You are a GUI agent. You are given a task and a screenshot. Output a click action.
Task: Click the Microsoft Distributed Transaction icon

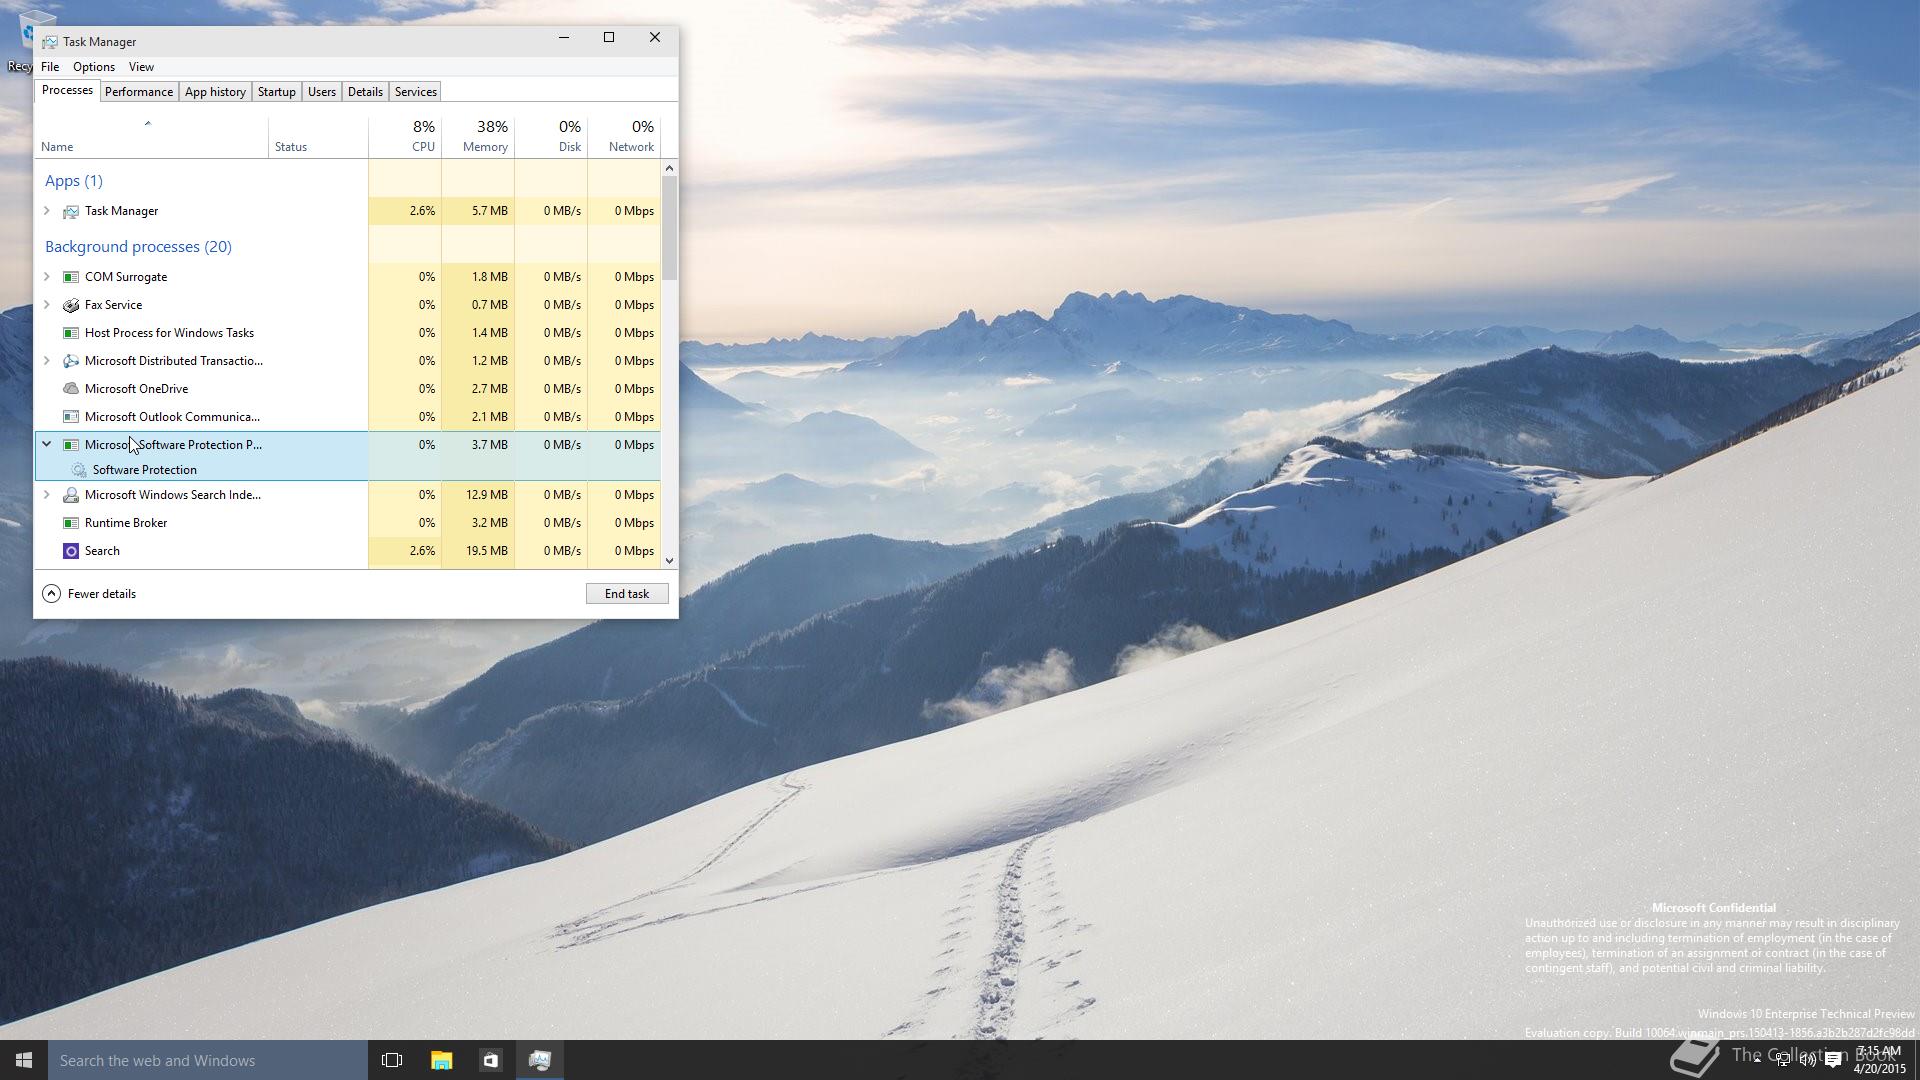[71, 361]
